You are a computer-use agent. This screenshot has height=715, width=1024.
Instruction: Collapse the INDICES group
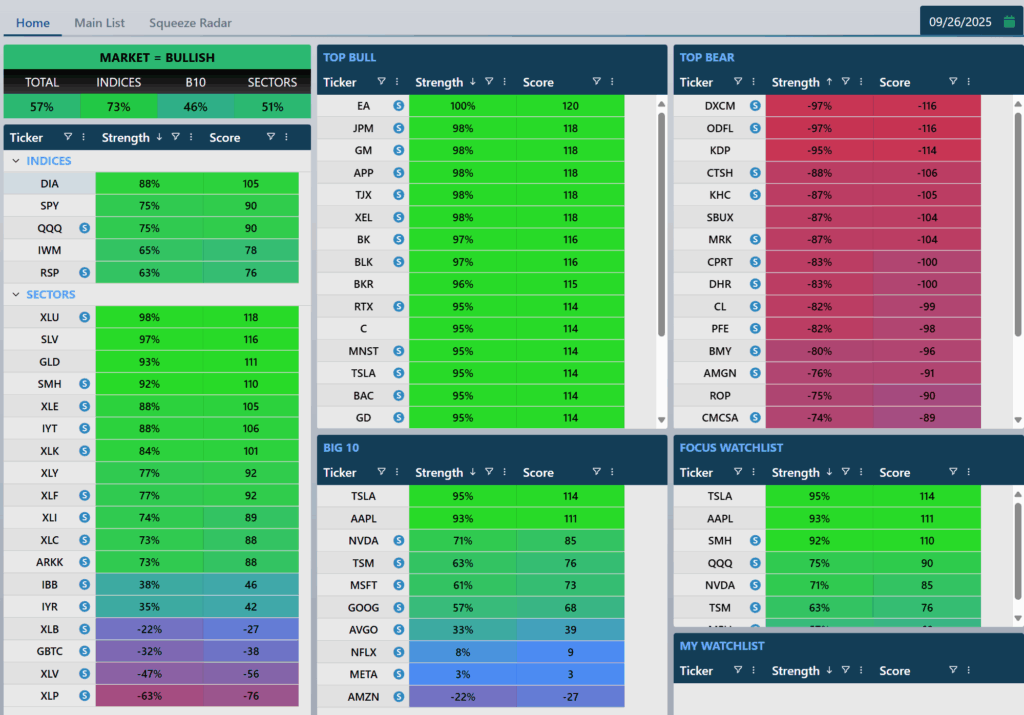[x=16, y=161]
